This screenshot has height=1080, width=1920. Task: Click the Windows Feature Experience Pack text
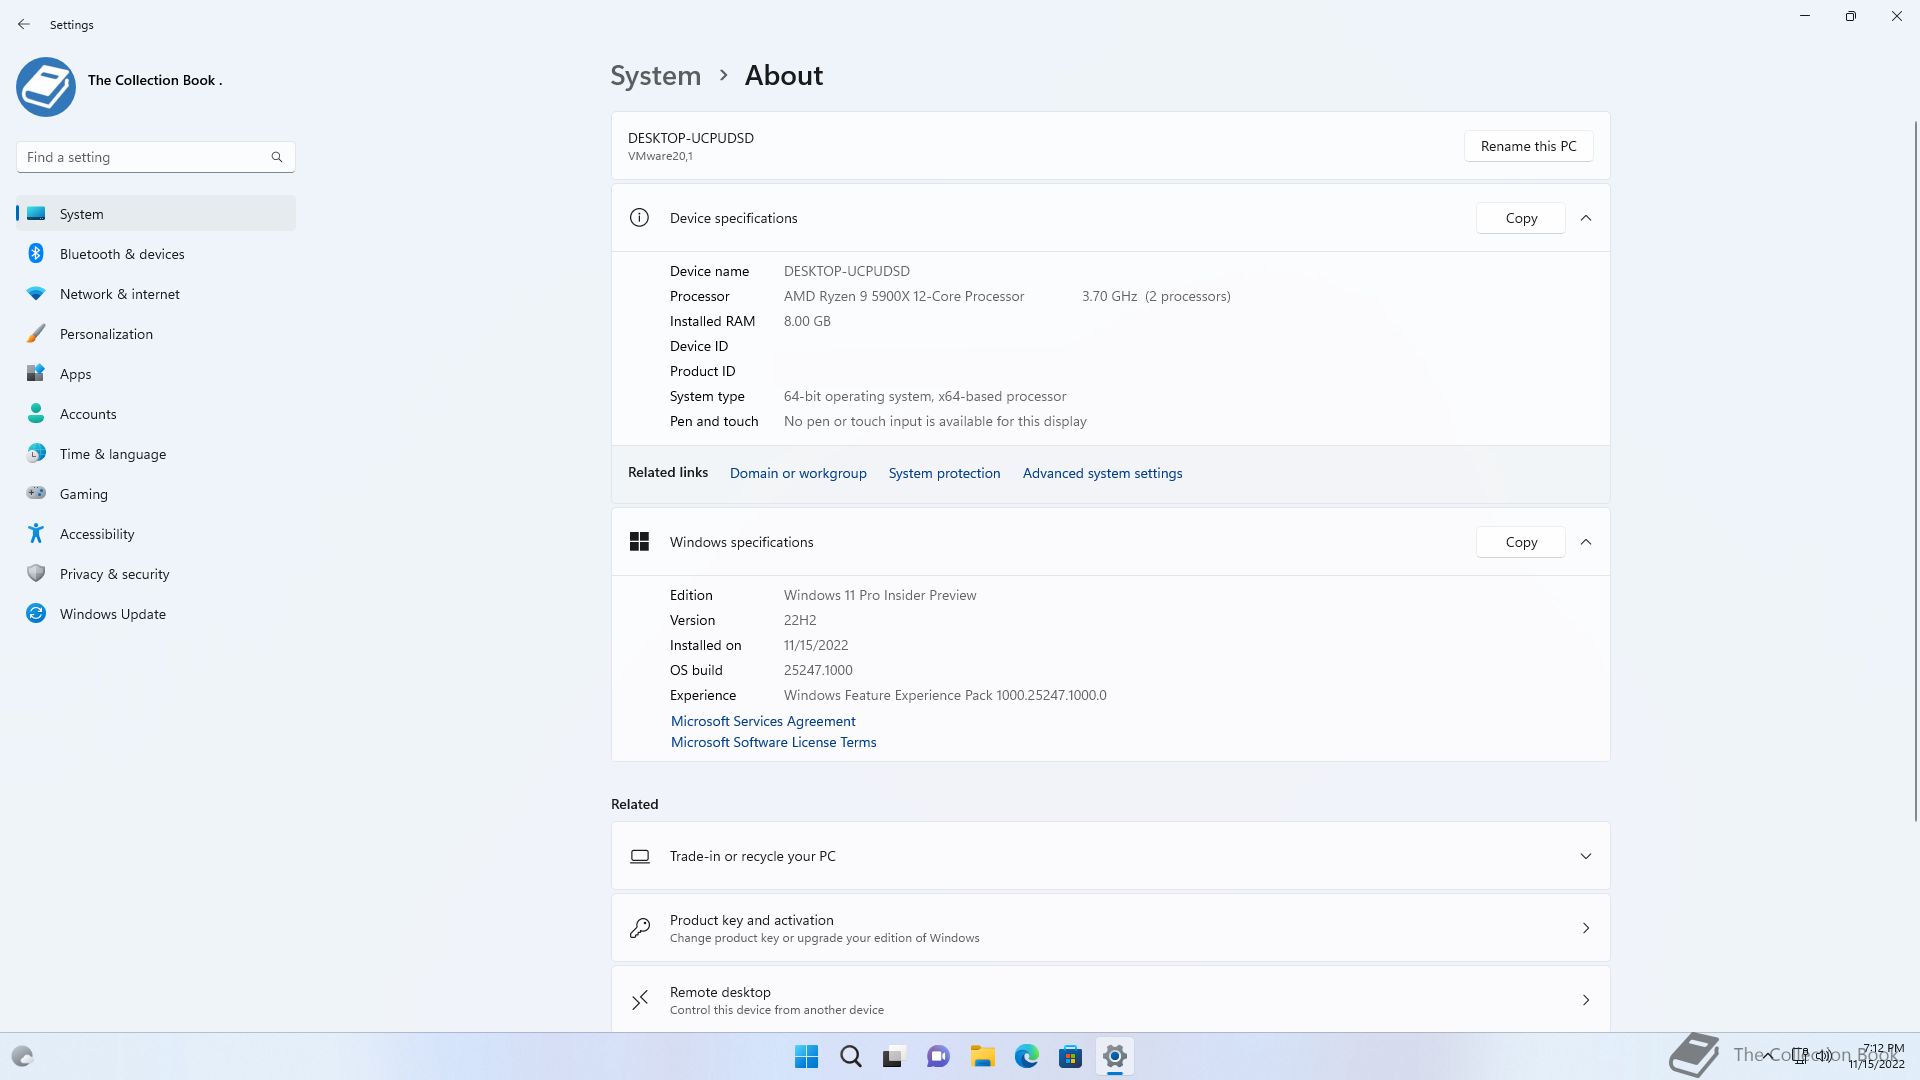(945, 695)
